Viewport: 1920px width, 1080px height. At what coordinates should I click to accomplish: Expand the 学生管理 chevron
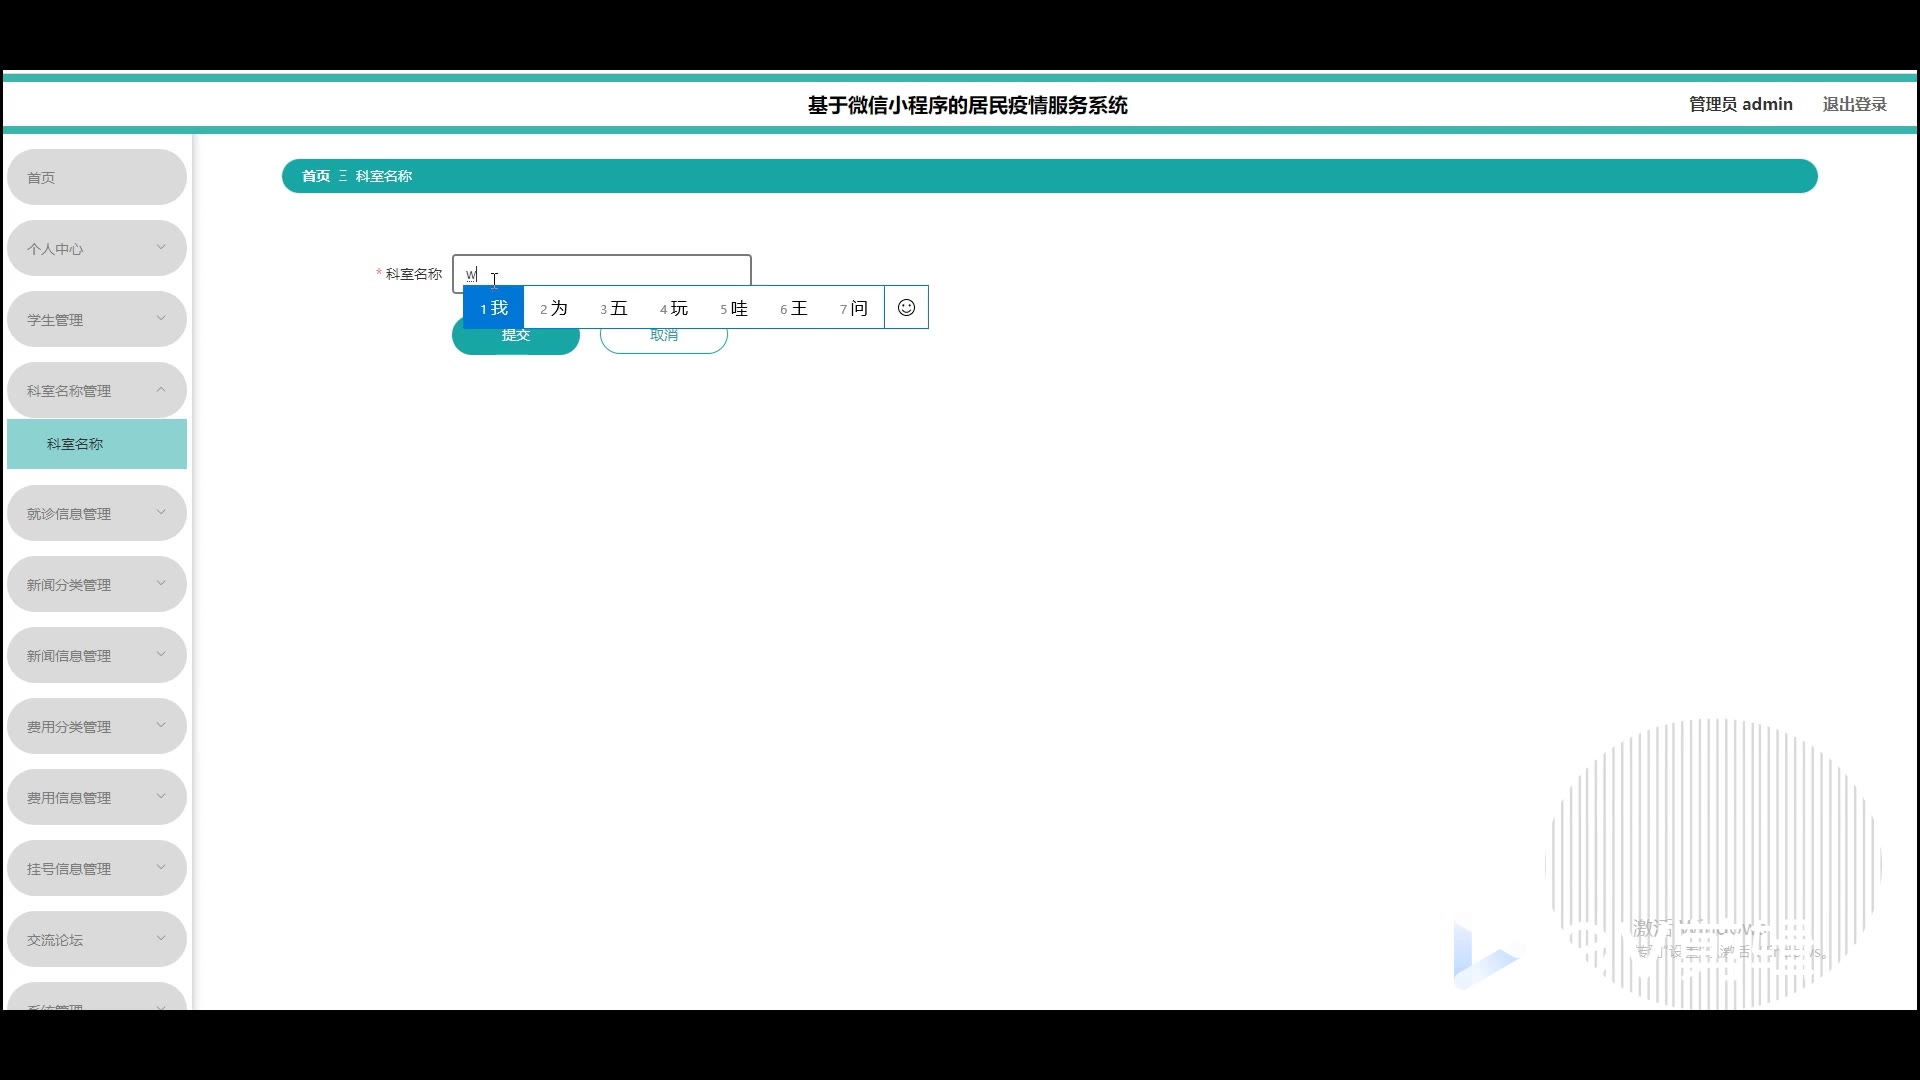click(161, 318)
